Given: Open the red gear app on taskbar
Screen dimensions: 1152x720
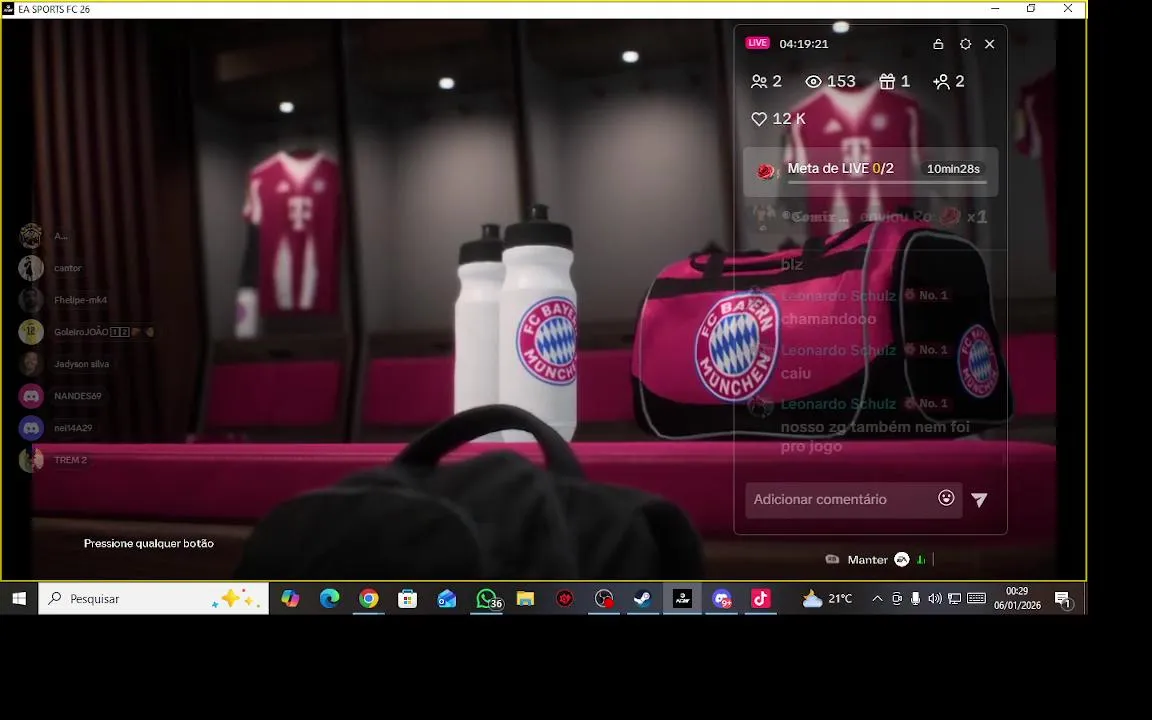Looking at the screenshot, I should tap(564, 599).
